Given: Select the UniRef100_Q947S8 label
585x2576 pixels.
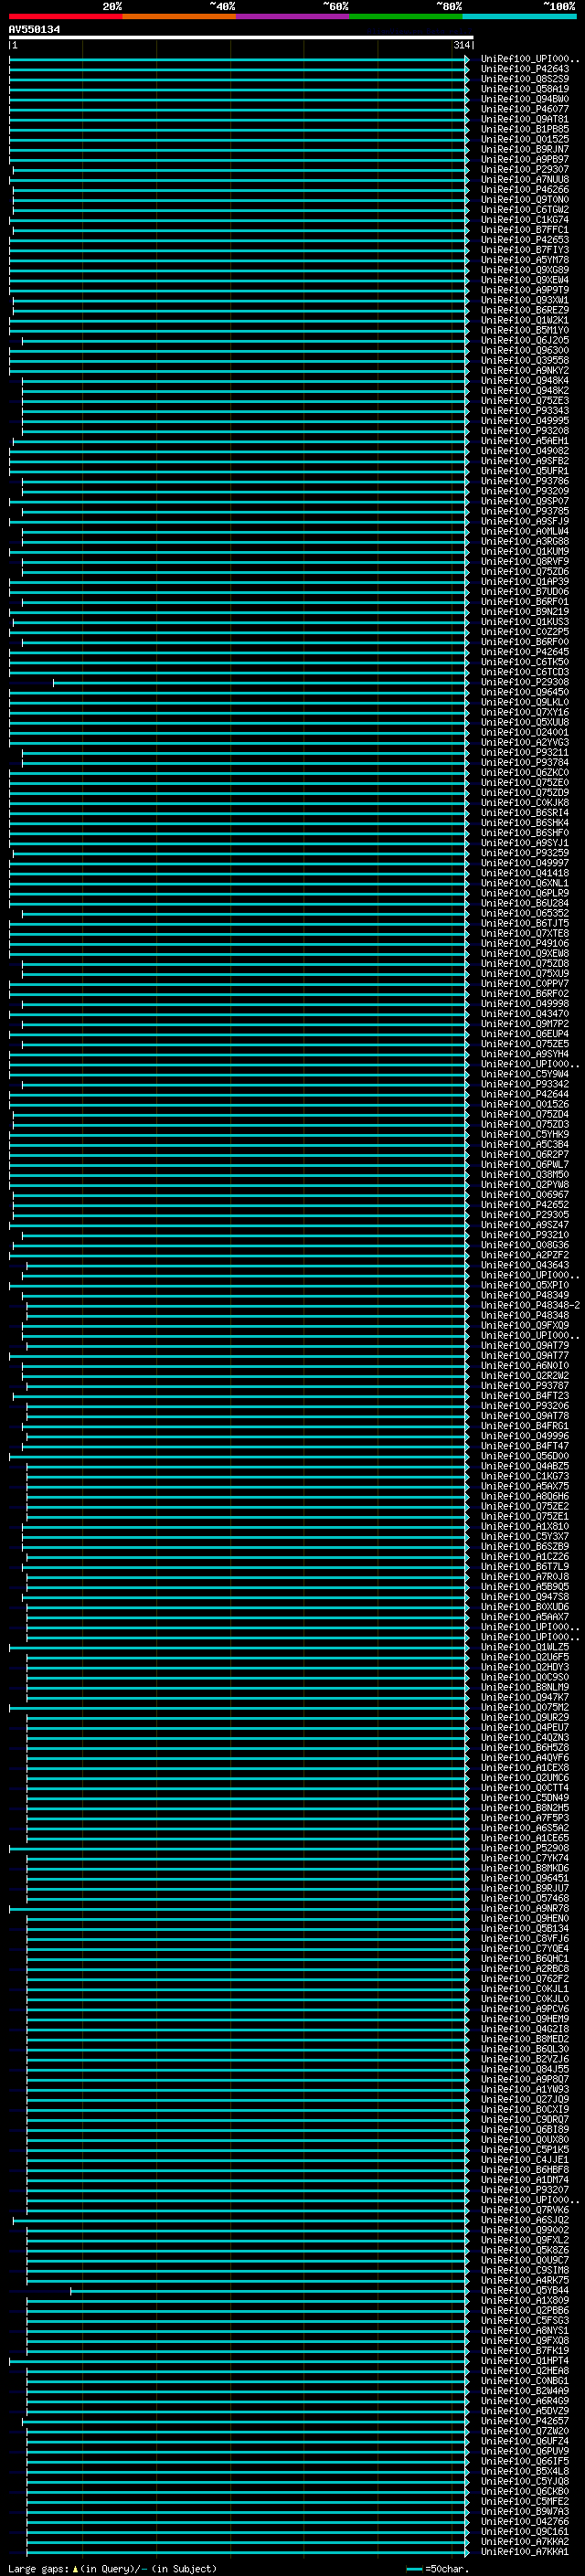Looking at the screenshot, I should click(525, 1597).
